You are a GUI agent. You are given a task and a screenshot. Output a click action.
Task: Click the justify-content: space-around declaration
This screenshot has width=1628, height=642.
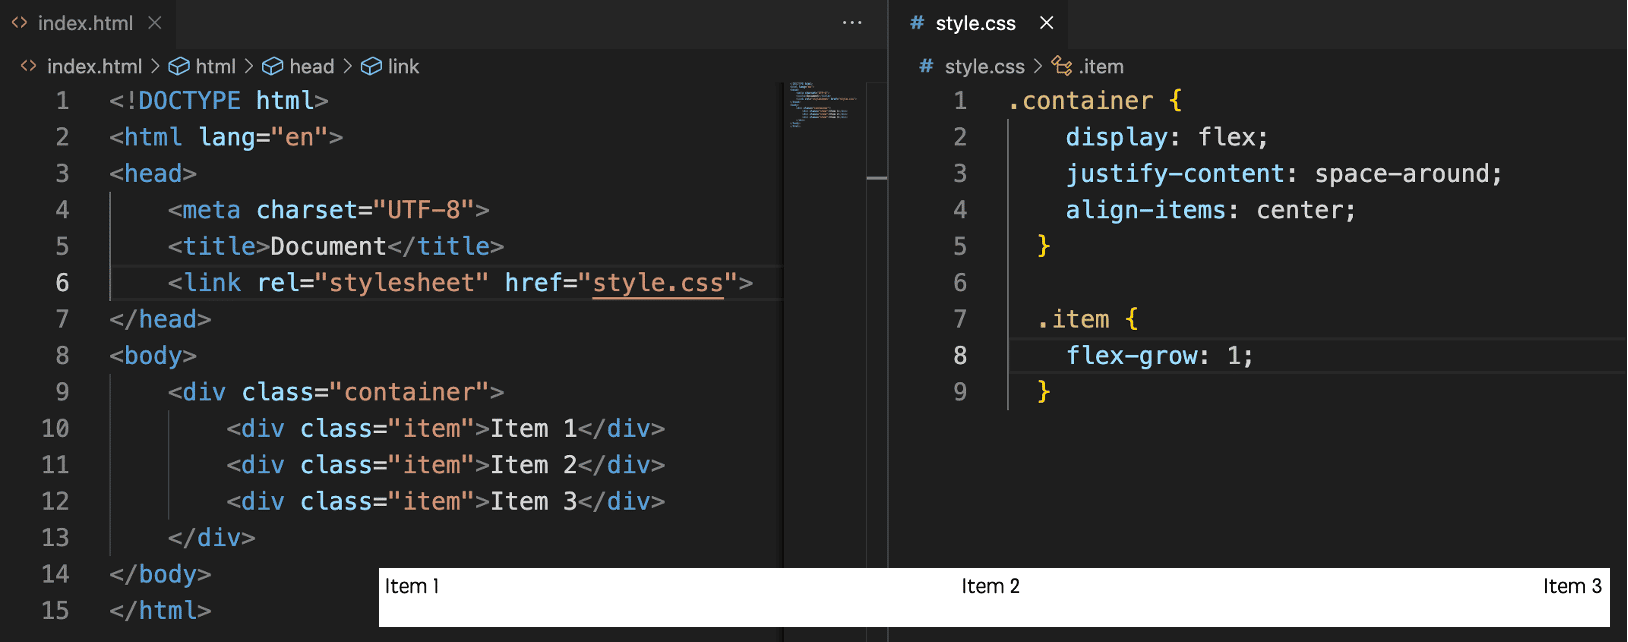point(1284,174)
